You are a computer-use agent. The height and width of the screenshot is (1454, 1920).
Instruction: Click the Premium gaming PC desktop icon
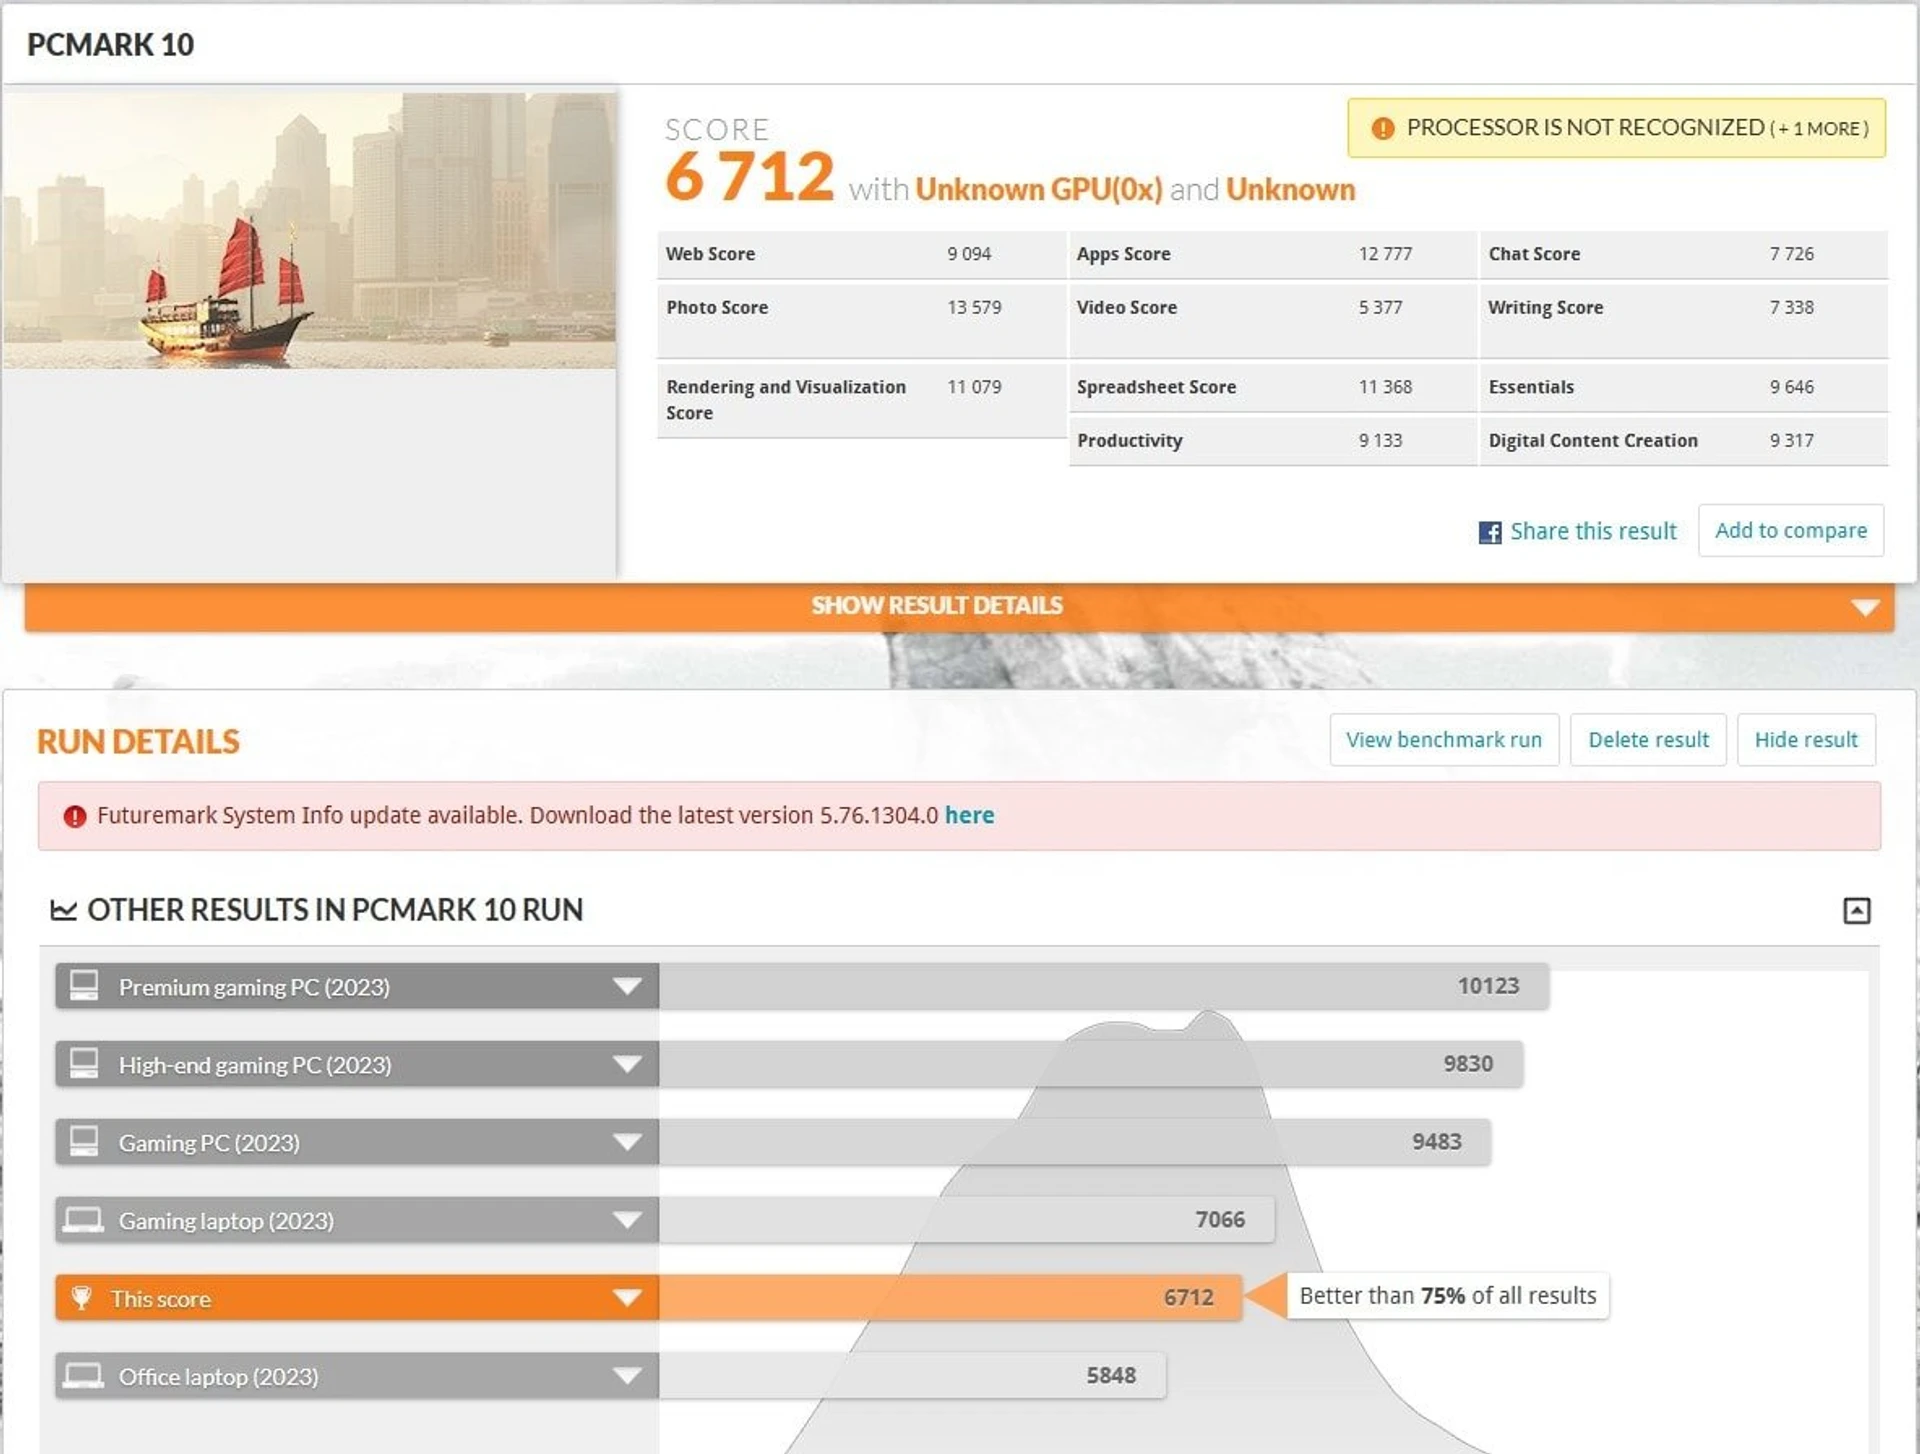[84, 985]
